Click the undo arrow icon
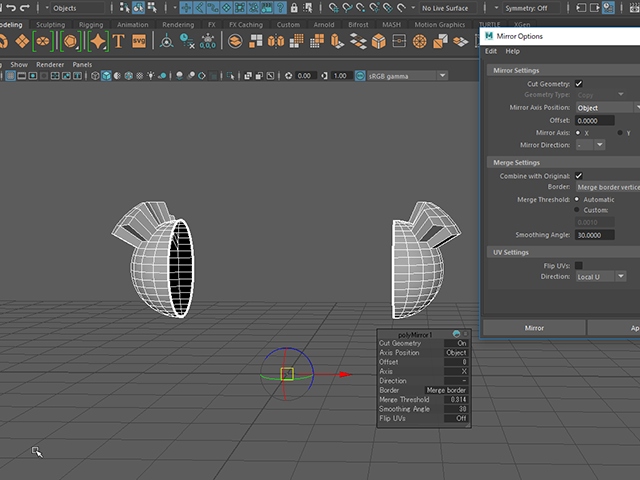The height and width of the screenshot is (480, 640). coord(11,8)
